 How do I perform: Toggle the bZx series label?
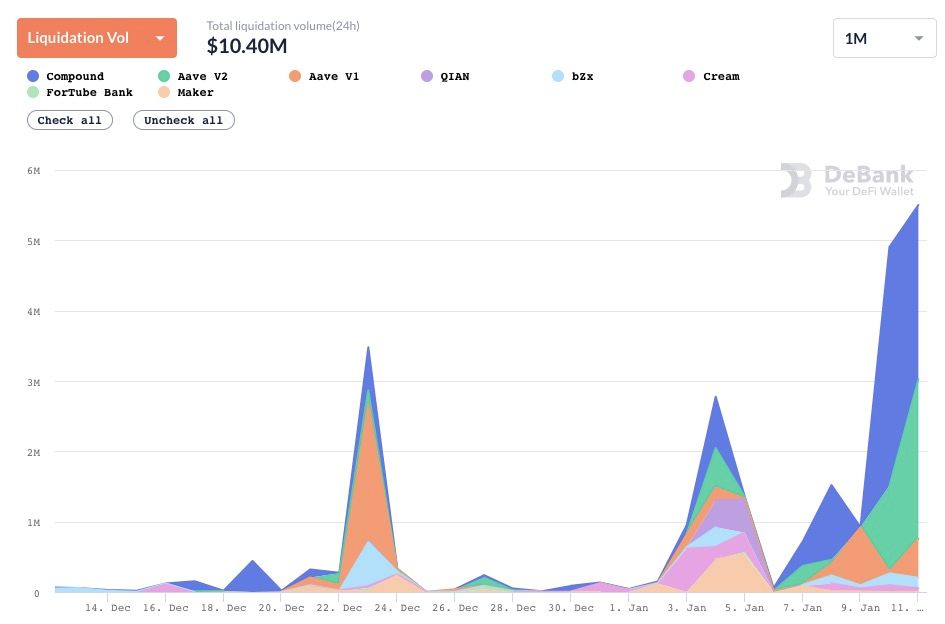[582, 77]
